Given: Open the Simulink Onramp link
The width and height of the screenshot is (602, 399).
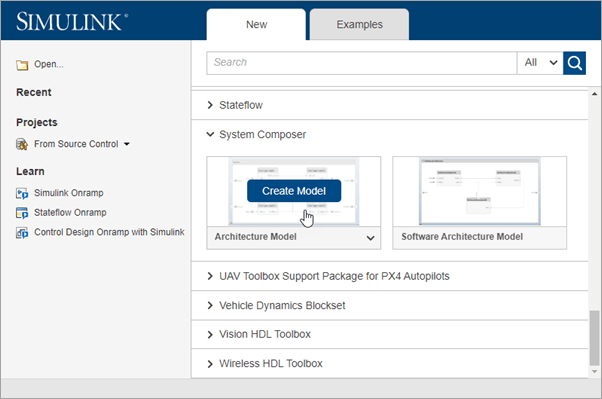Looking at the screenshot, I should pos(69,193).
